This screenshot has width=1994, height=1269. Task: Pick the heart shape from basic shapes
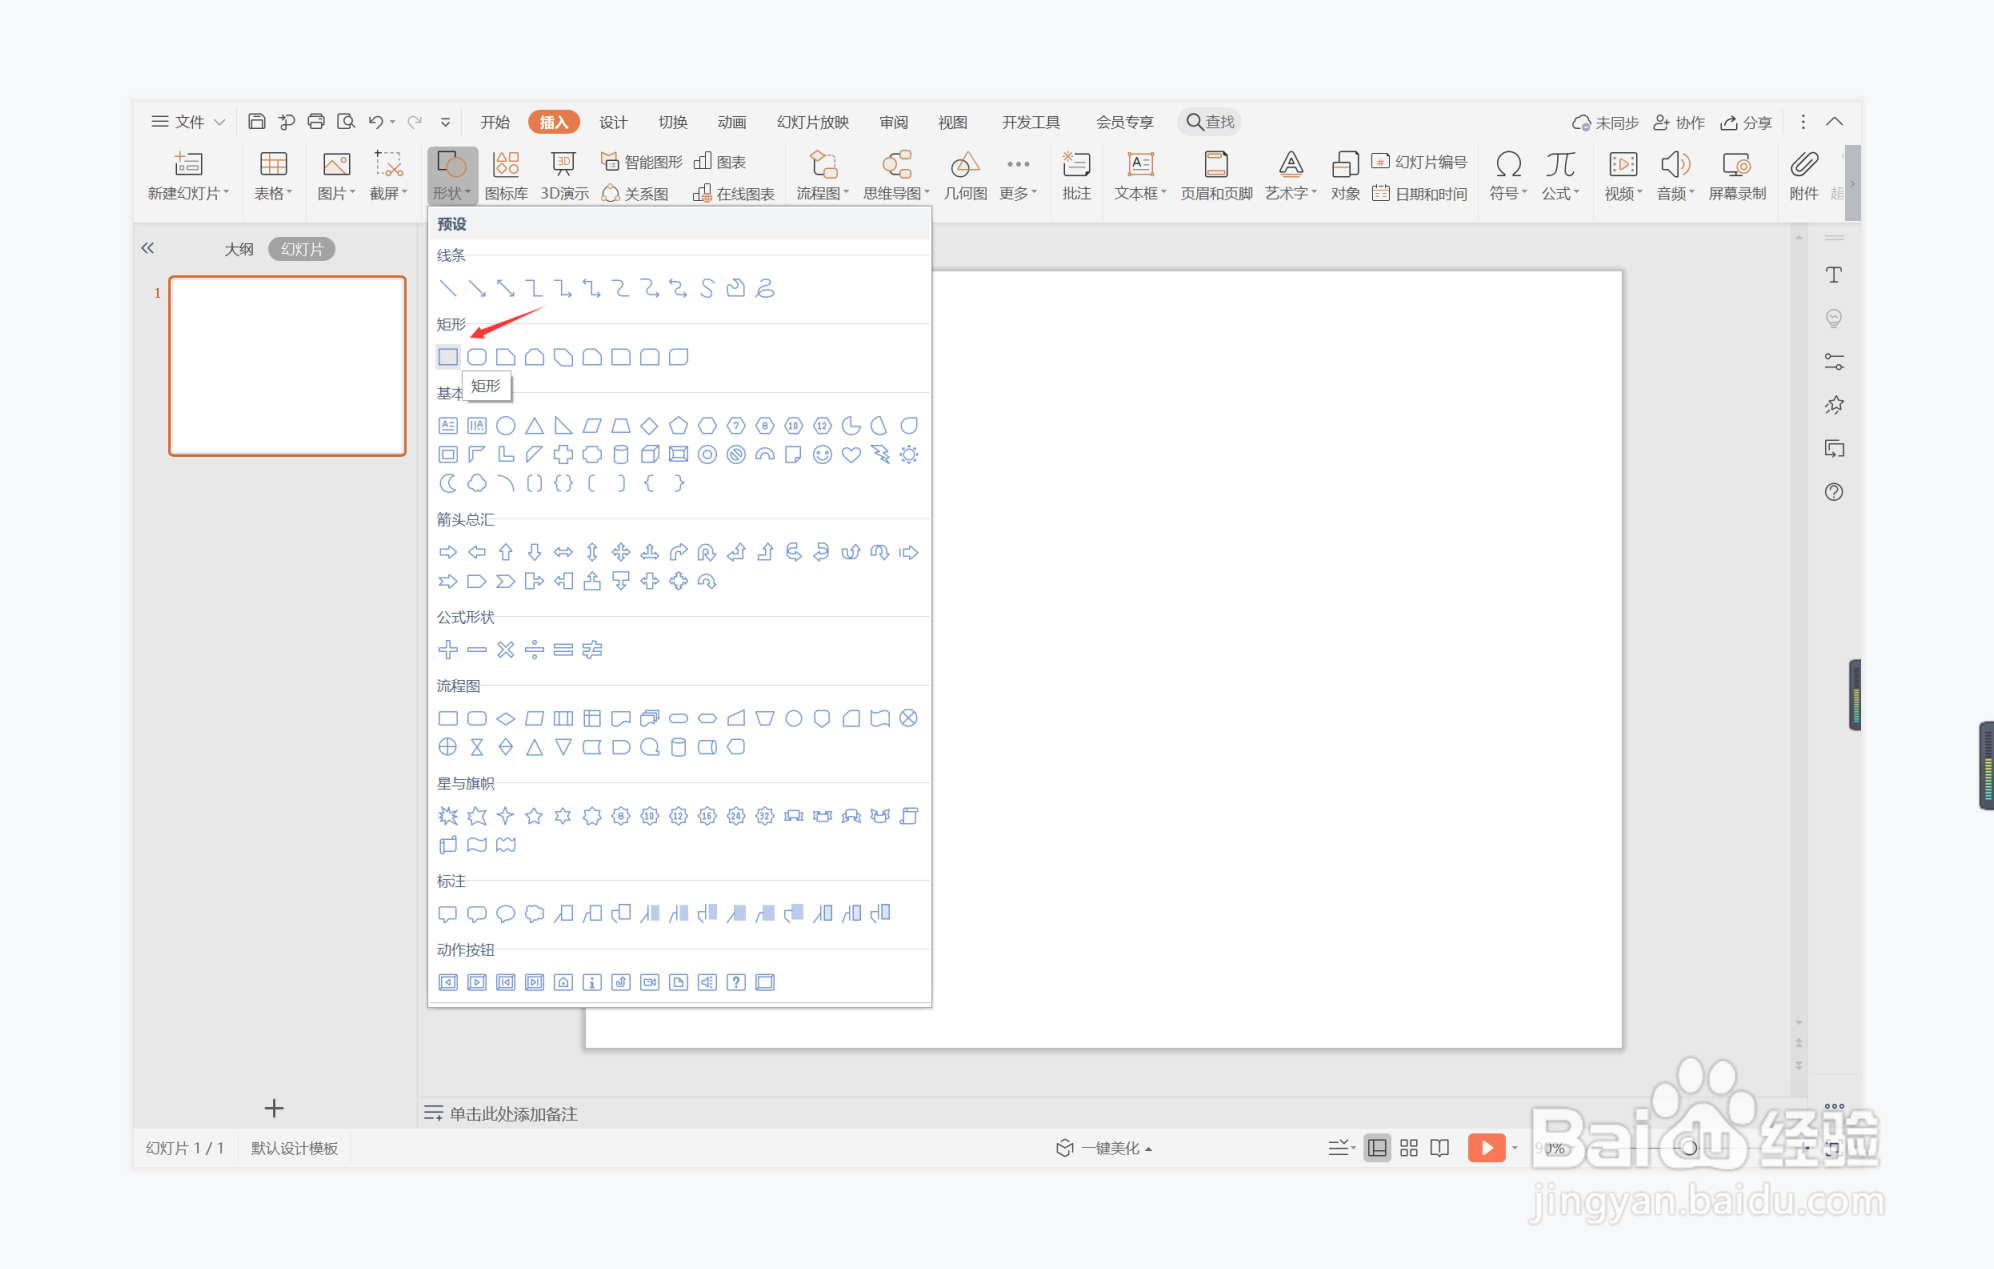coord(851,455)
